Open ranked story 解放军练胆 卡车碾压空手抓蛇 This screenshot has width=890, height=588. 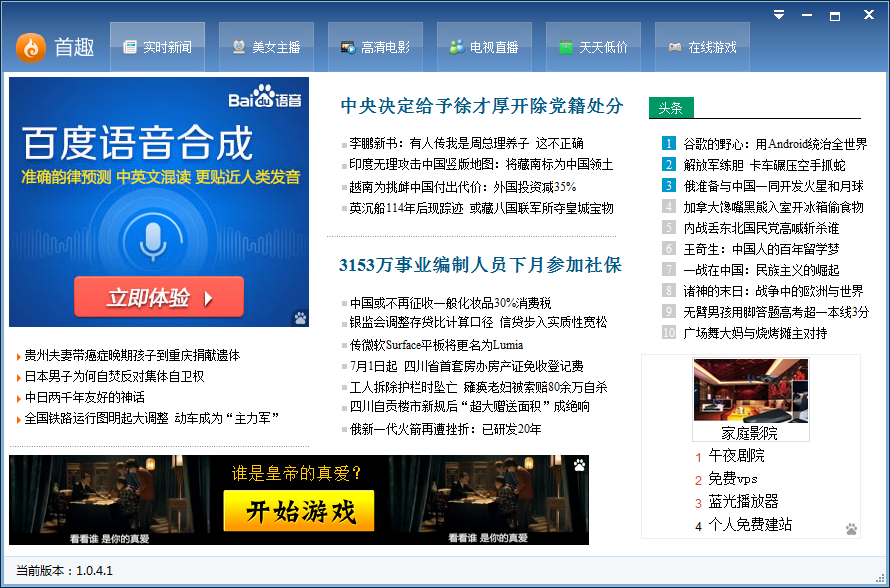click(x=765, y=165)
